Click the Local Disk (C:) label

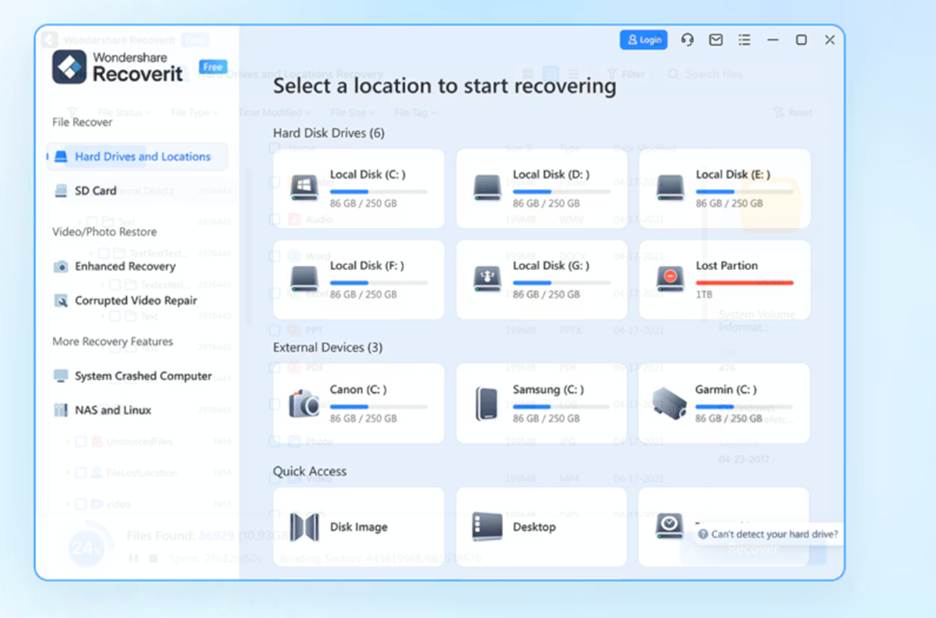tap(368, 174)
